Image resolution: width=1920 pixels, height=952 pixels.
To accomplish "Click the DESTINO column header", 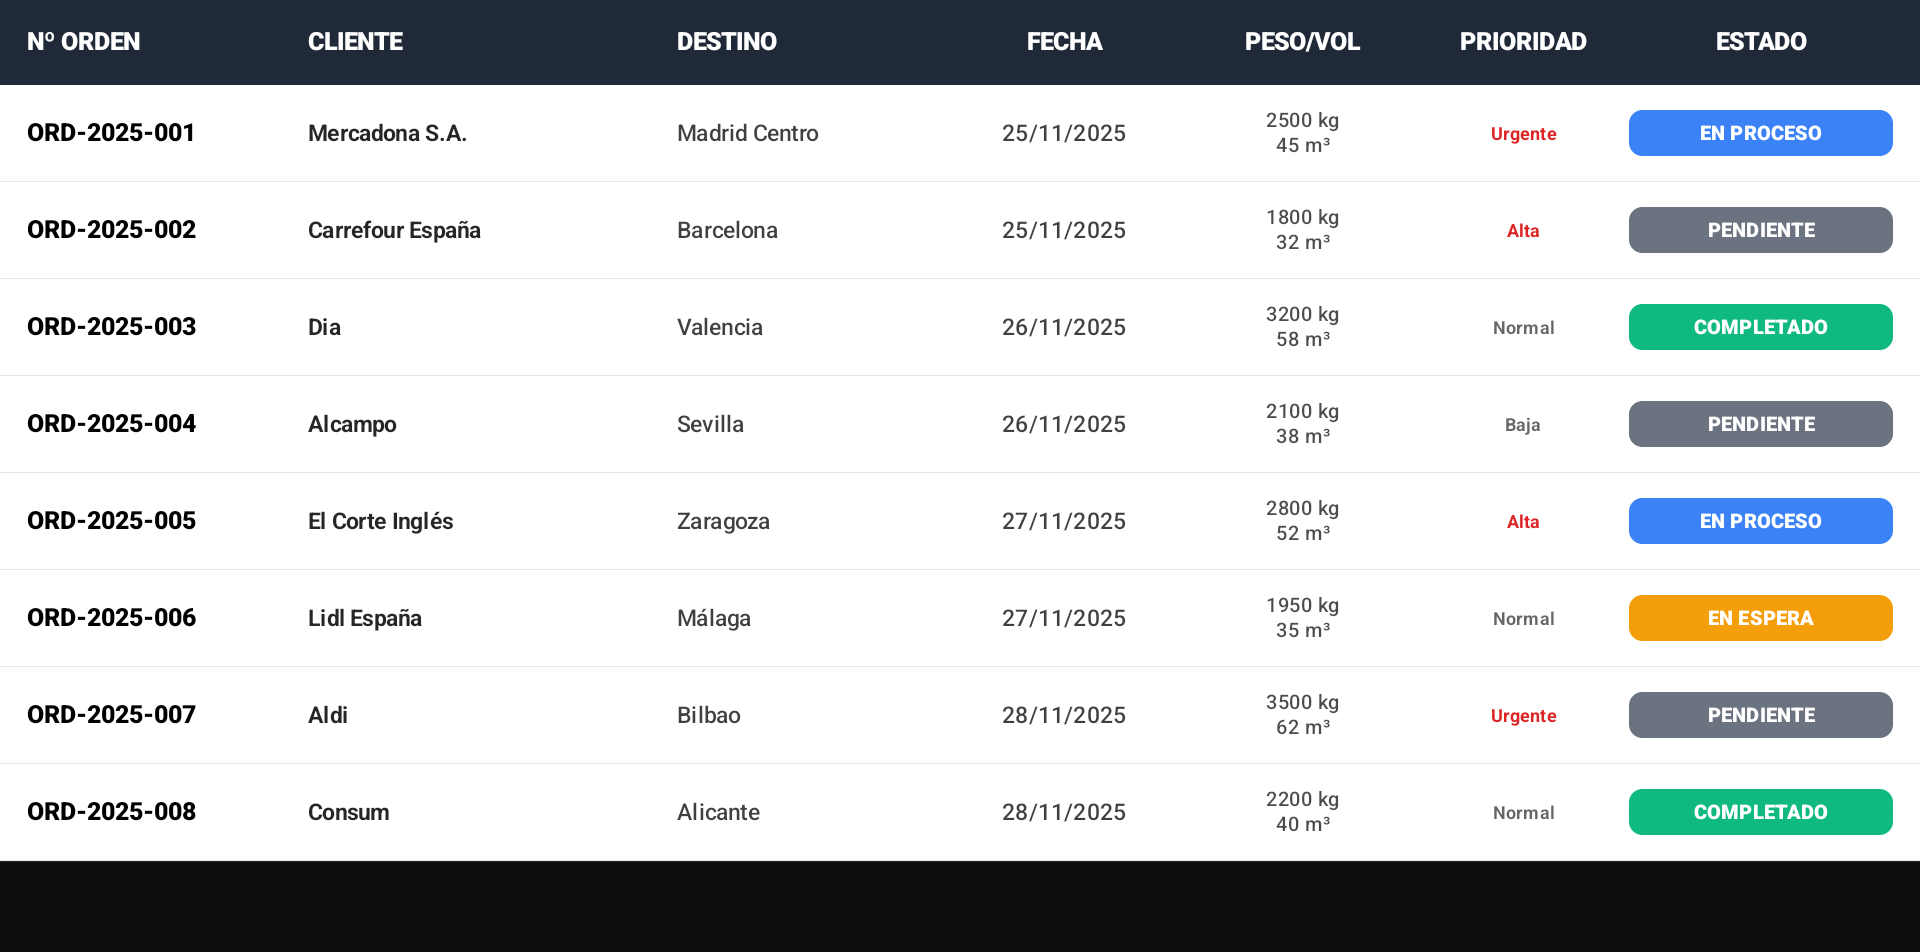I will click(727, 42).
